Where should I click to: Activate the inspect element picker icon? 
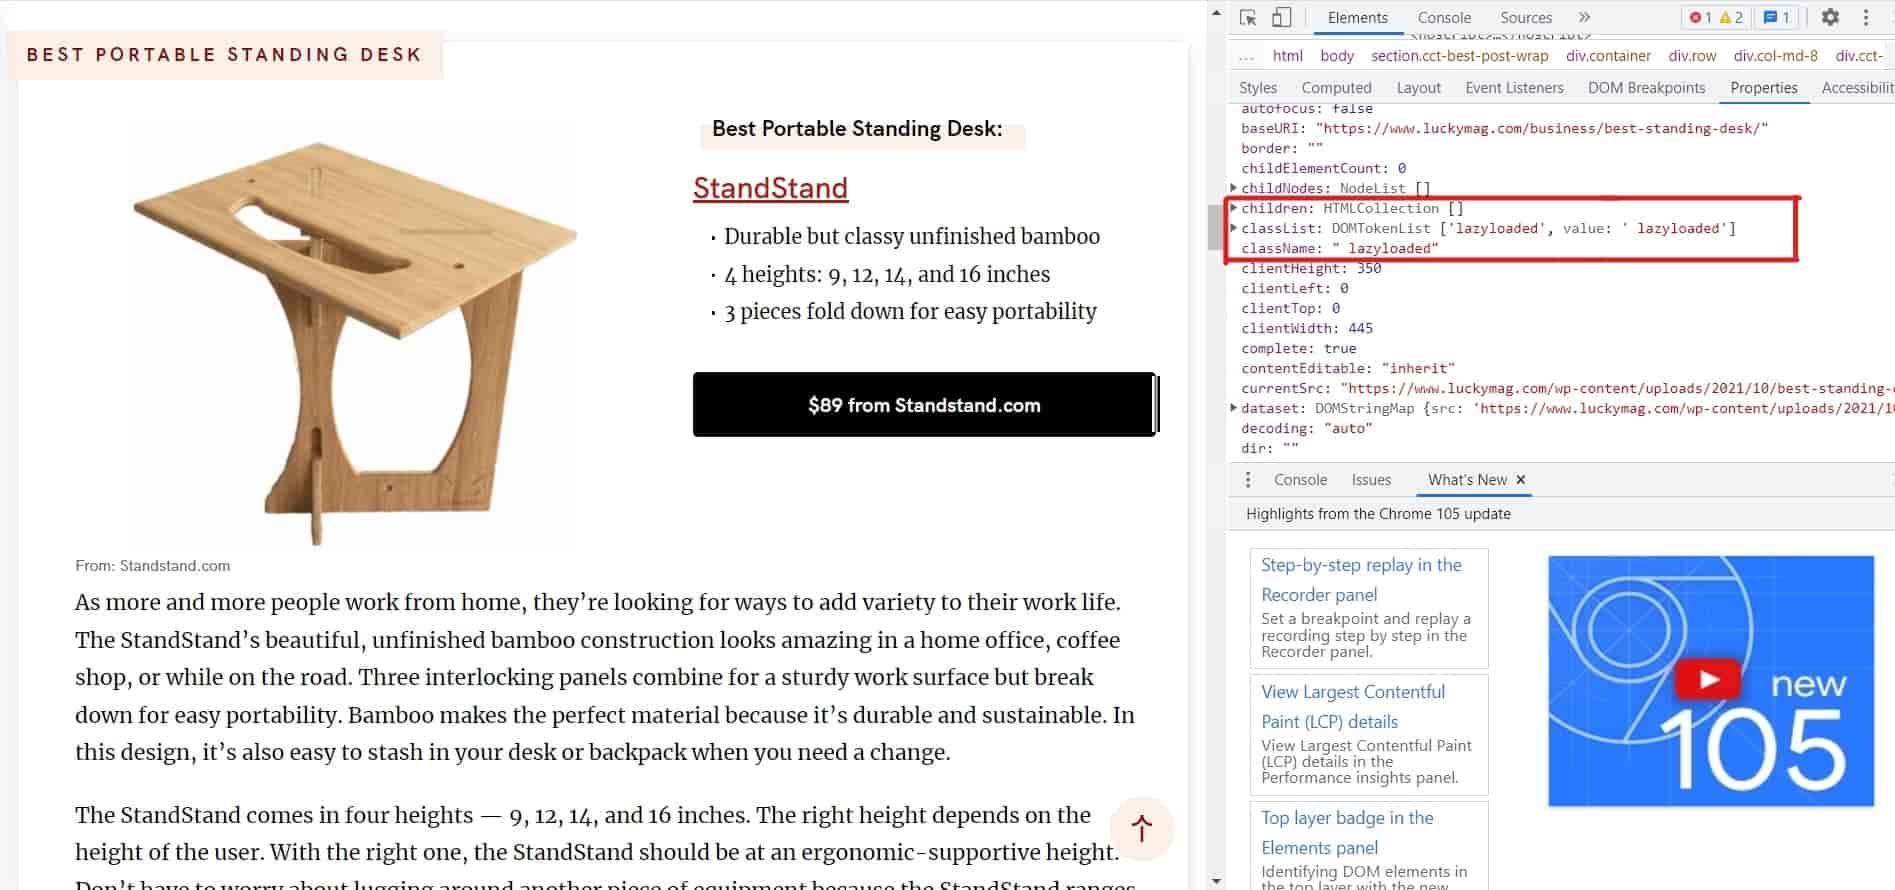pyautogui.click(x=1248, y=18)
